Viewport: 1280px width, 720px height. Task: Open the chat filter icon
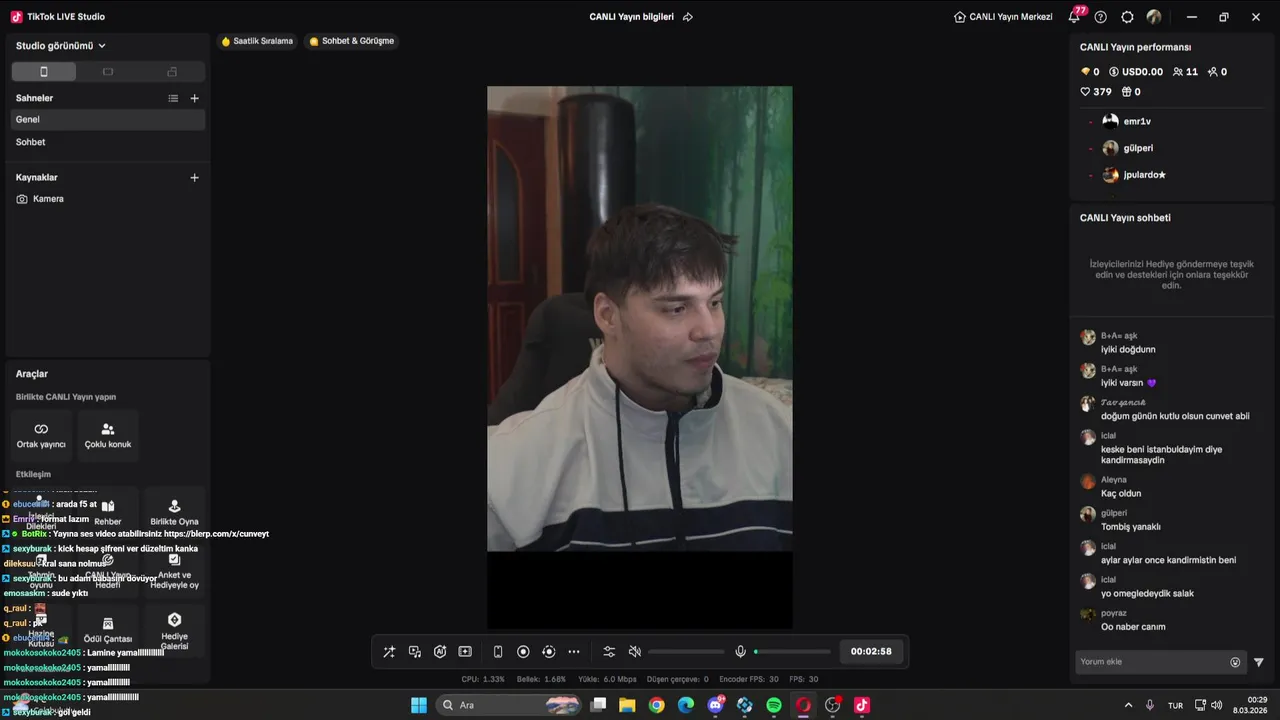click(1259, 662)
